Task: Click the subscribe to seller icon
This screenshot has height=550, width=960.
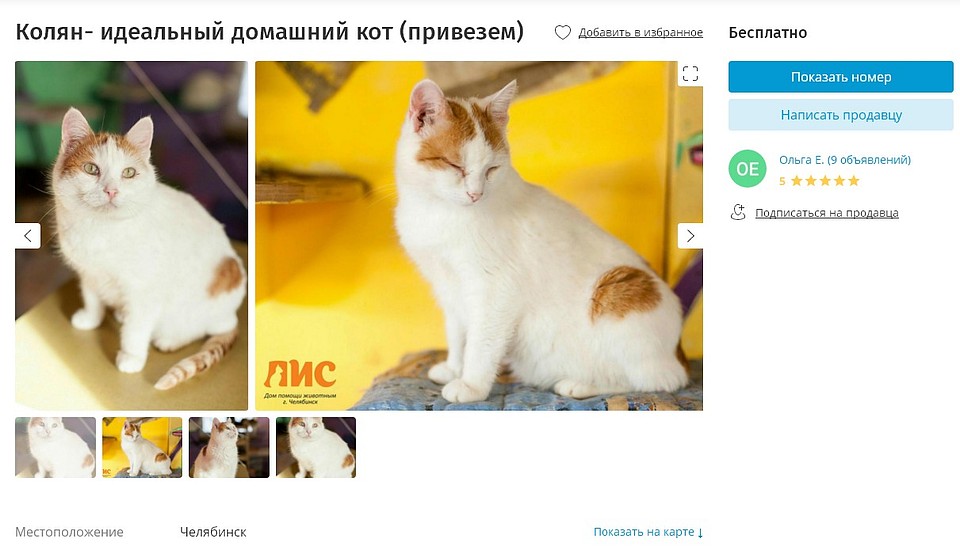Action: 738,212
